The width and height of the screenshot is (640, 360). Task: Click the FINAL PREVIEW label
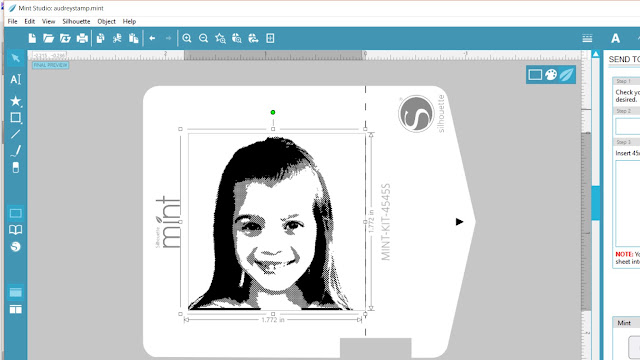point(50,65)
